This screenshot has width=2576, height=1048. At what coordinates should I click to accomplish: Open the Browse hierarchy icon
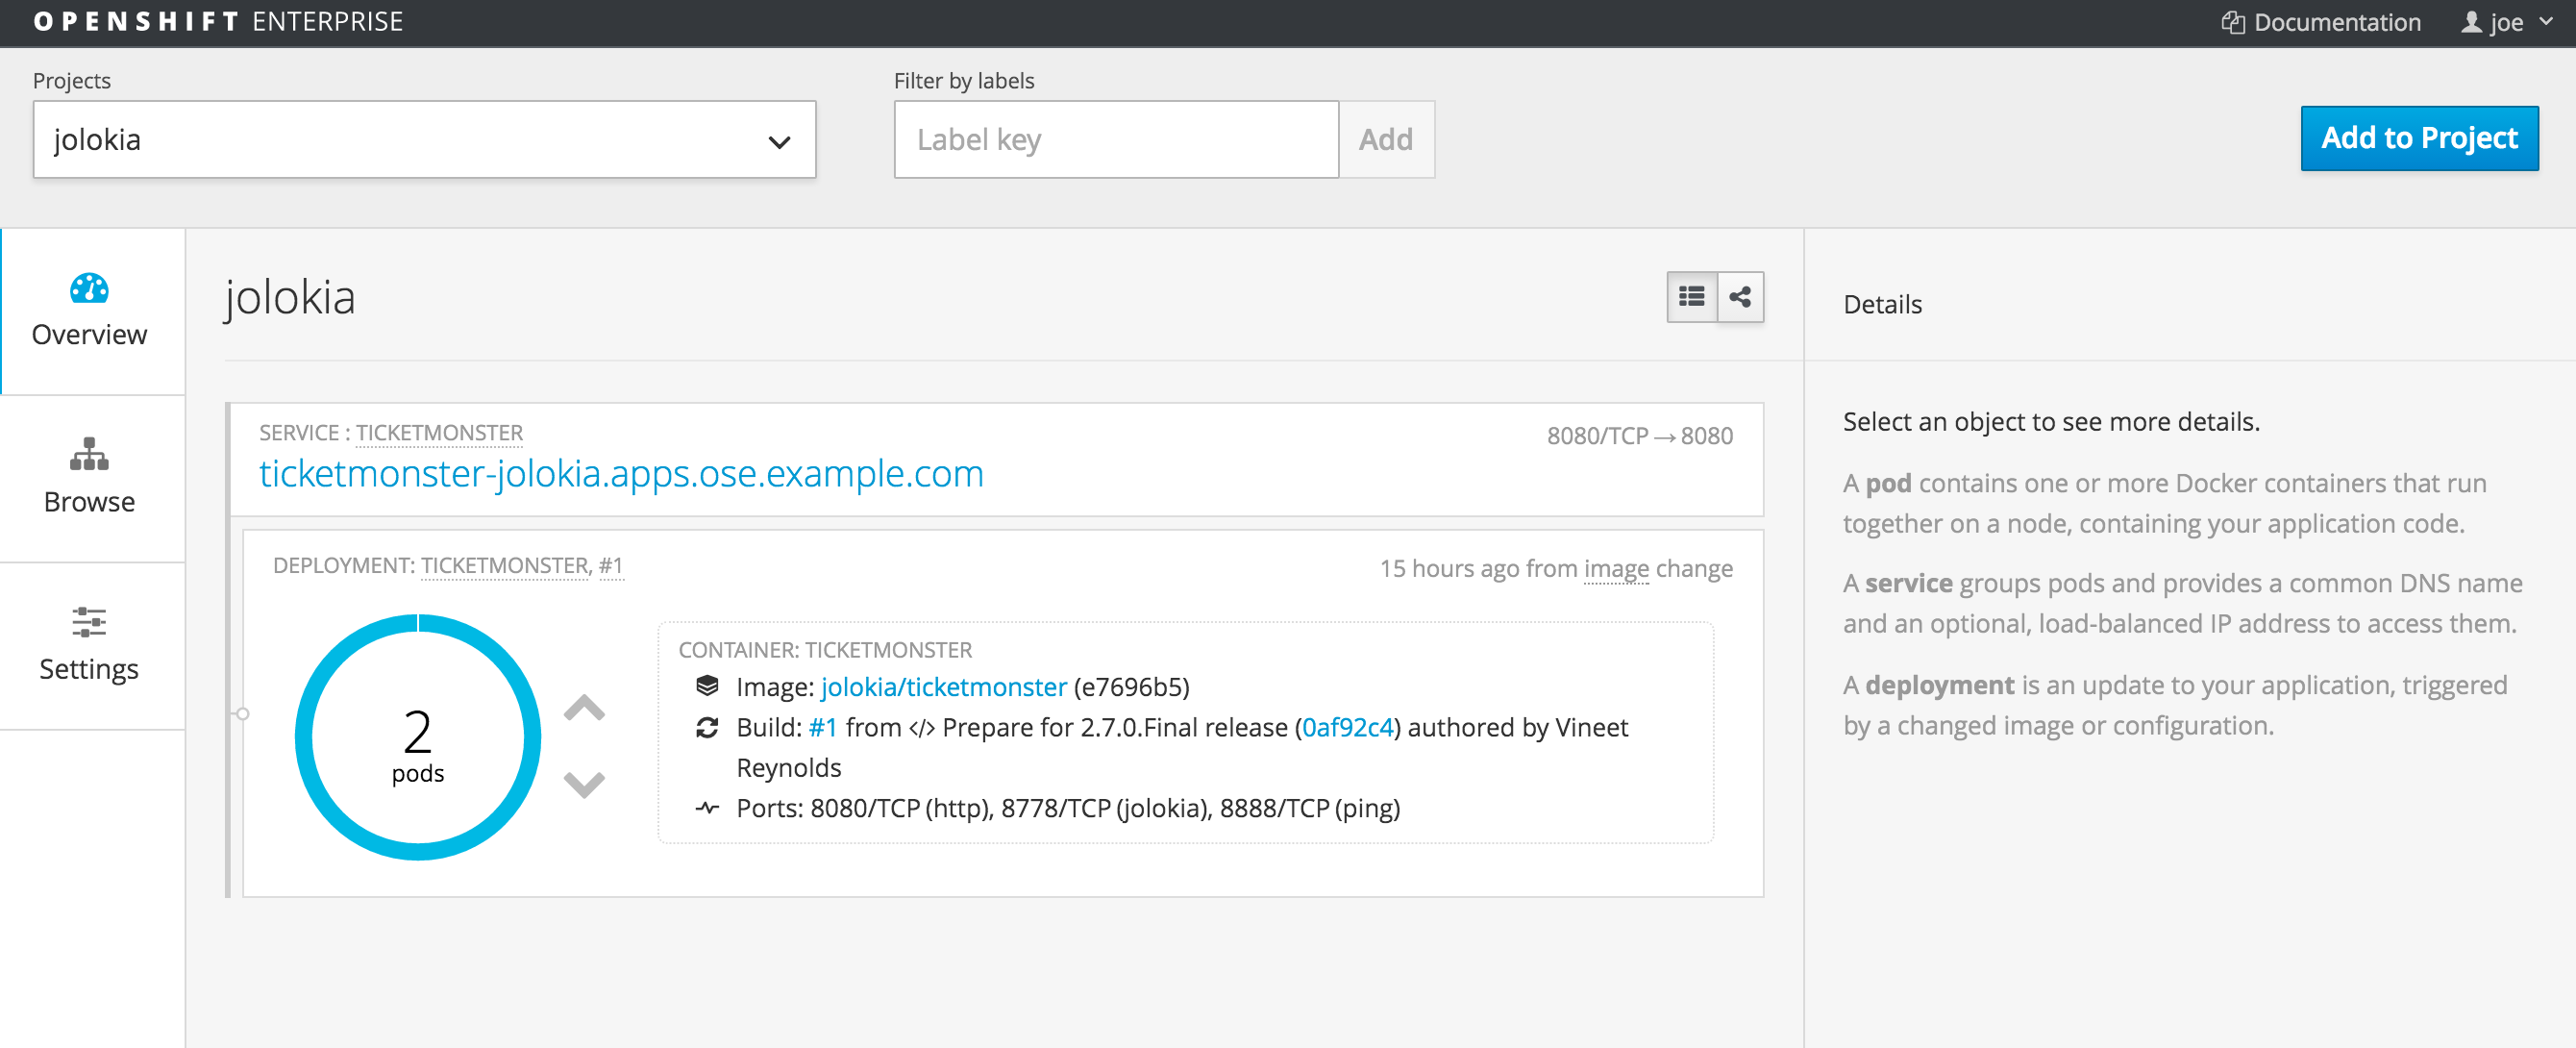89,454
